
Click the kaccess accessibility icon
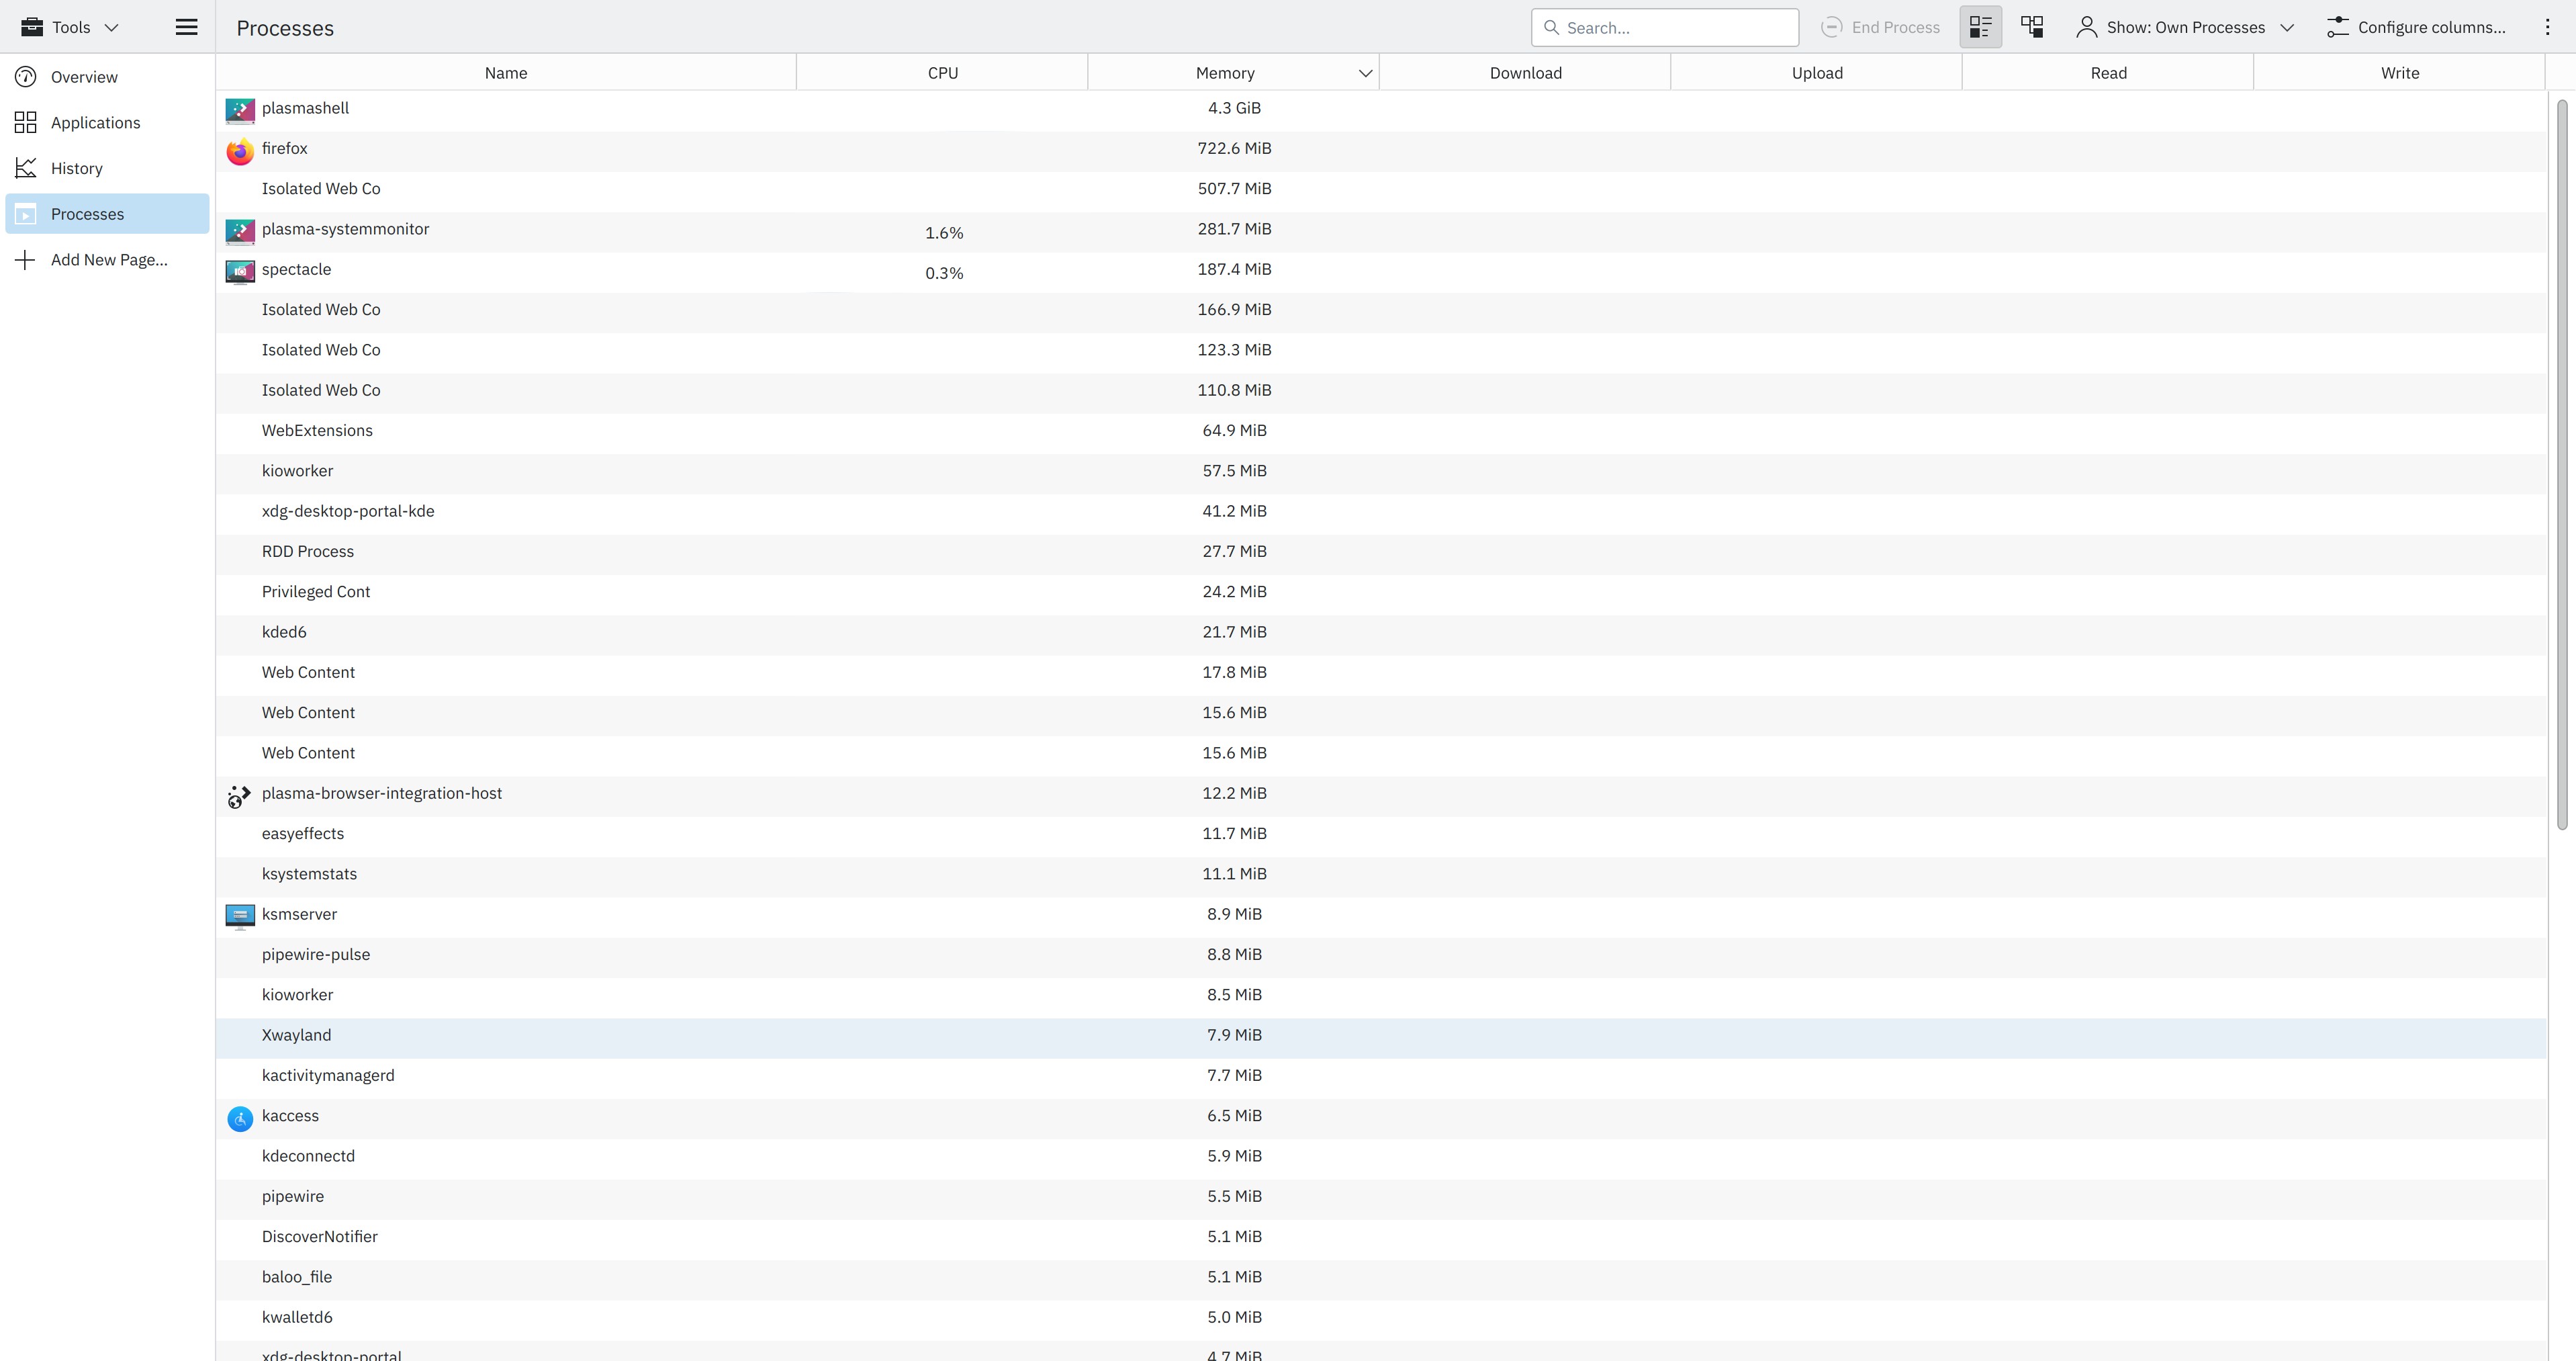point(240,1118)
